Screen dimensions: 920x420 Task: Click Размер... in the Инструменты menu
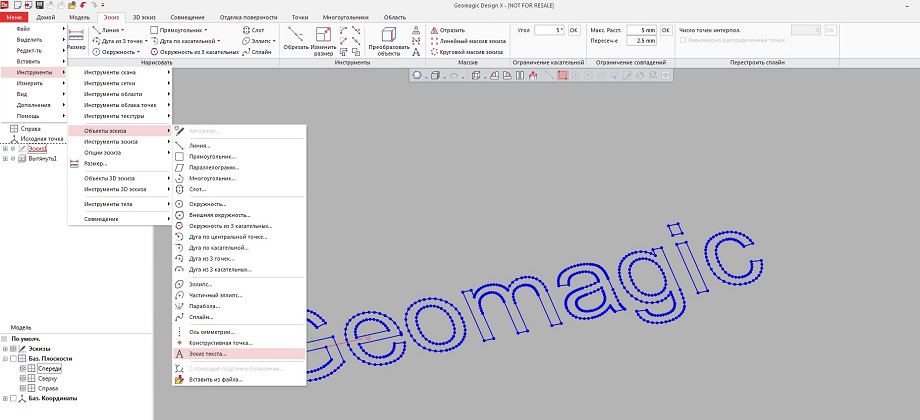pos(120,164)
